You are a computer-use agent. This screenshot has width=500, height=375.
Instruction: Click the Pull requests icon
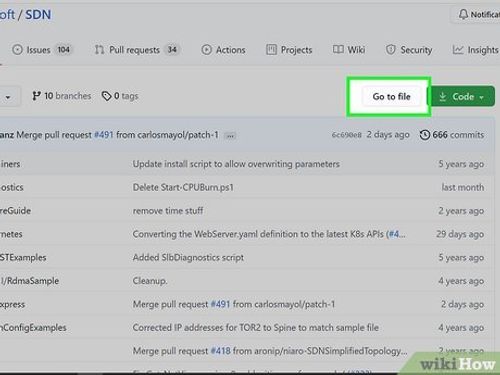coord(99,50)
